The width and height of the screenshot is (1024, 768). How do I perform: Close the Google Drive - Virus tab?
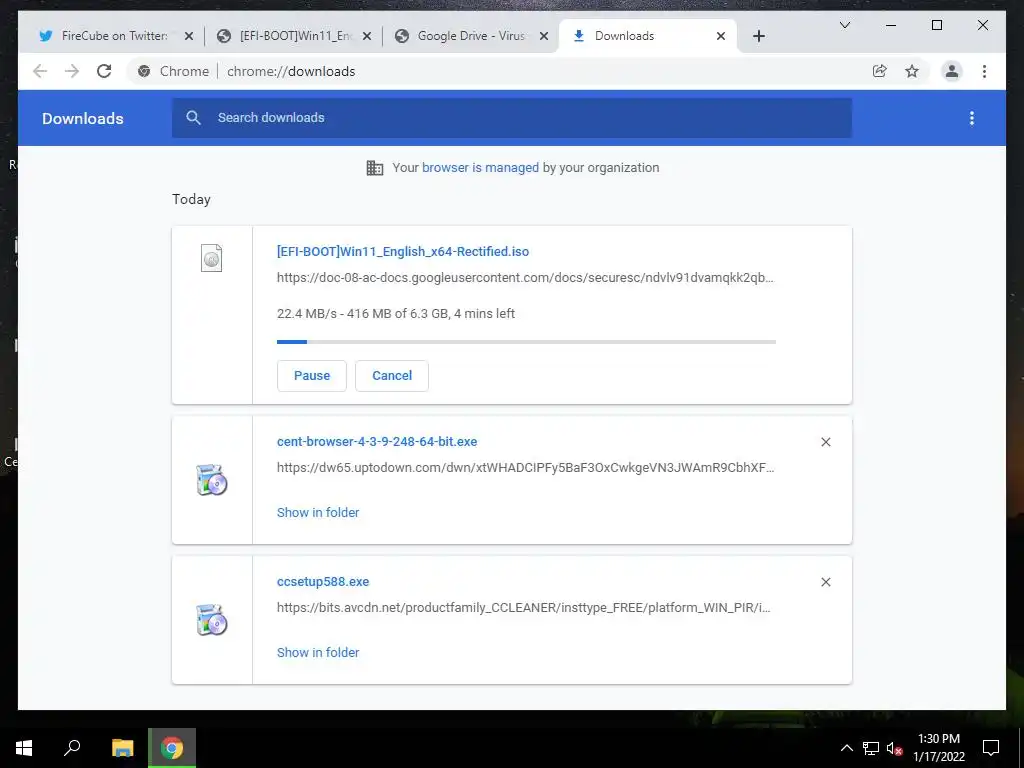[543, 36]
